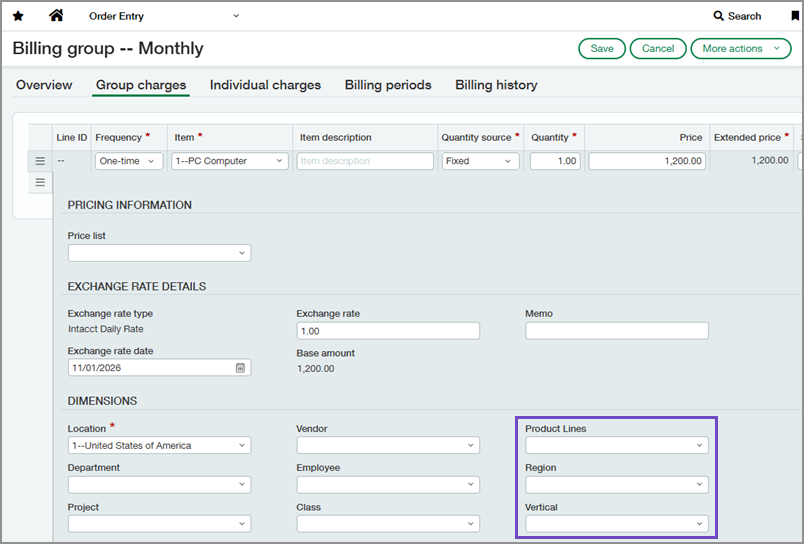
Task: Click the first row's hamburger handle icon
Action: (40, 161)
